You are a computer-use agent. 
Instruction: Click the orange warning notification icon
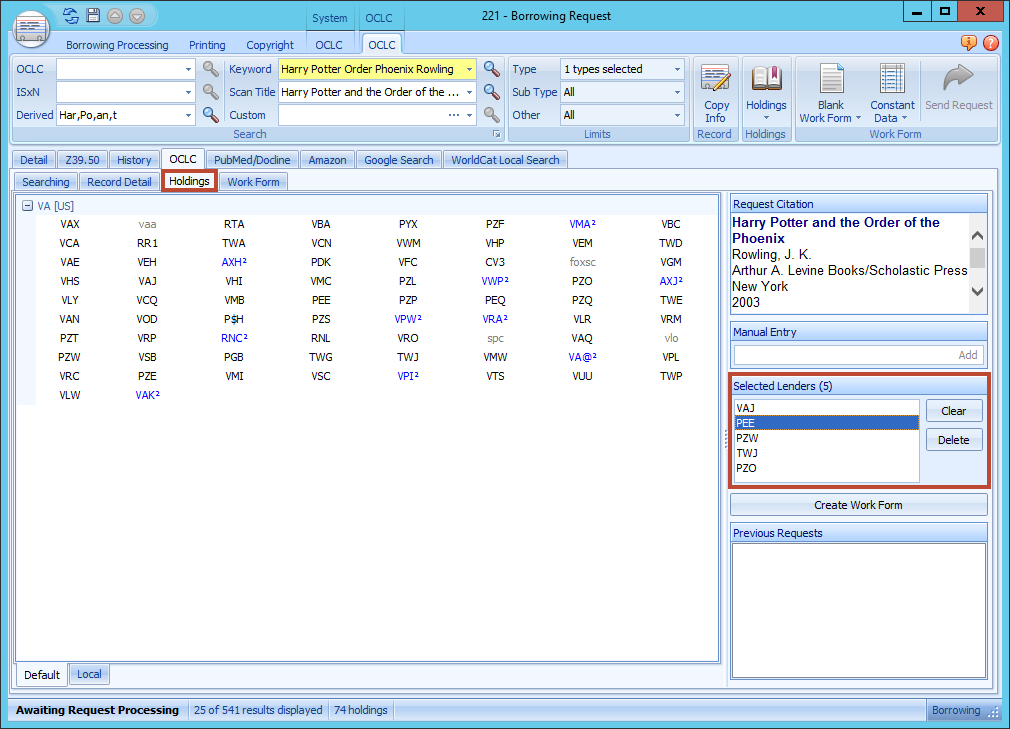pyautogui.click(x=968, y=44)
